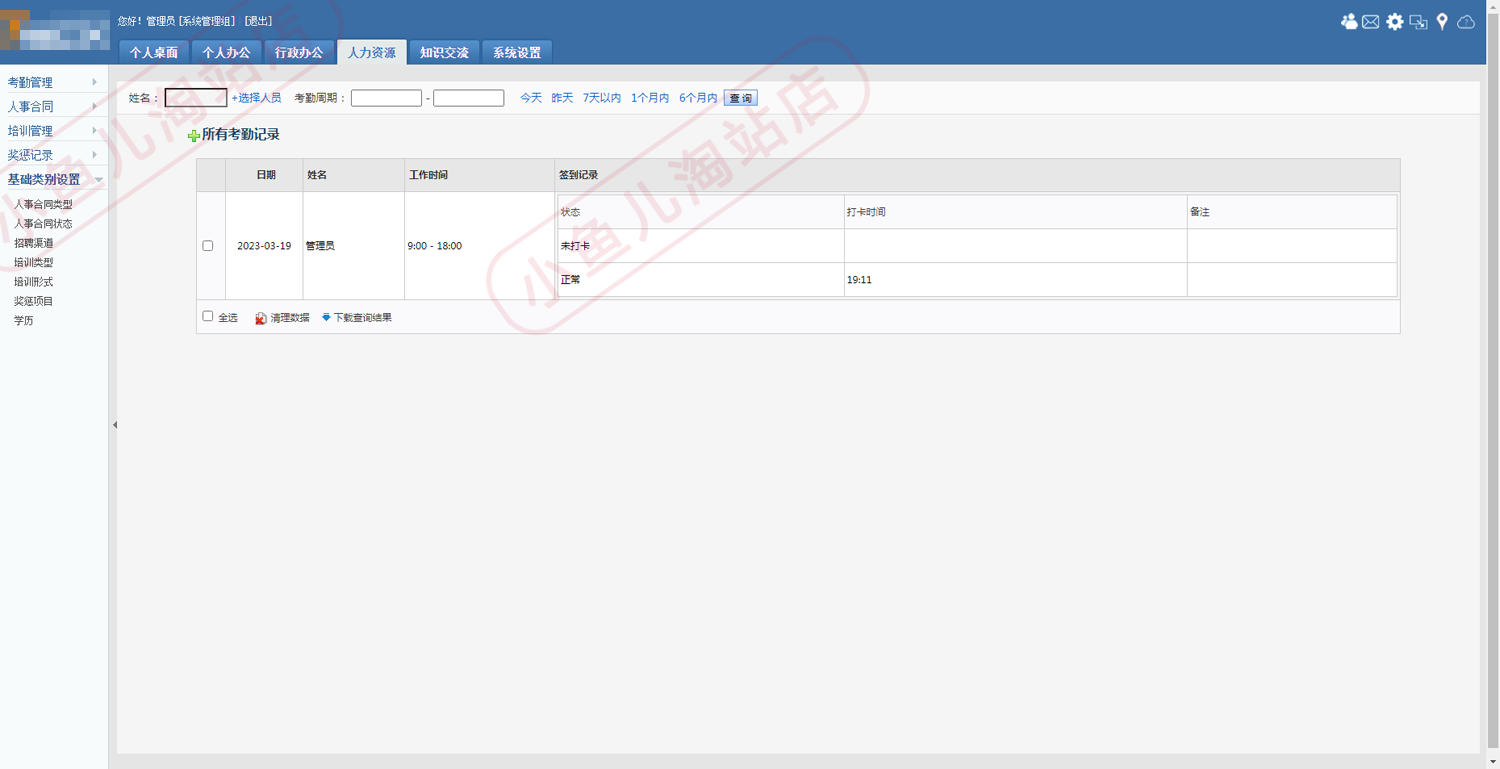The height and width of the screenshot is (769, 1500).
Task: Click the red 清理数据 icon
Action: pos(260,318)
